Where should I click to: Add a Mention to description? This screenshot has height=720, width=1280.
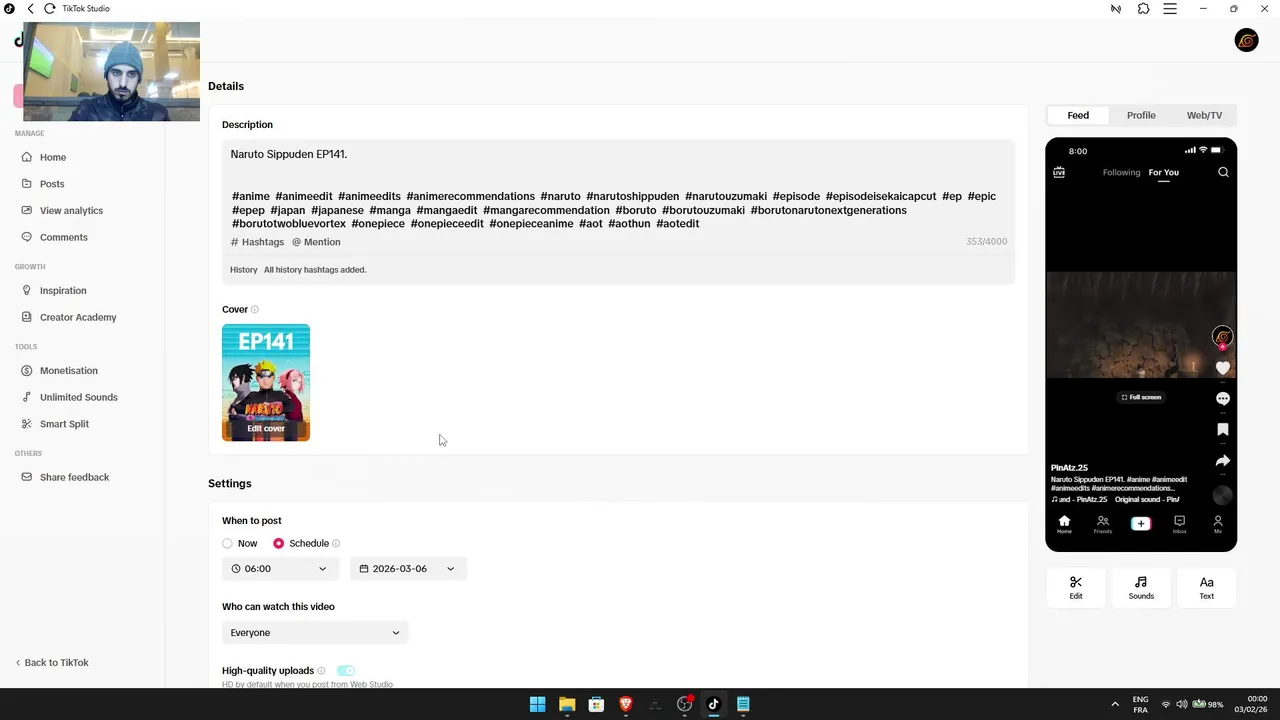(316, 242)
